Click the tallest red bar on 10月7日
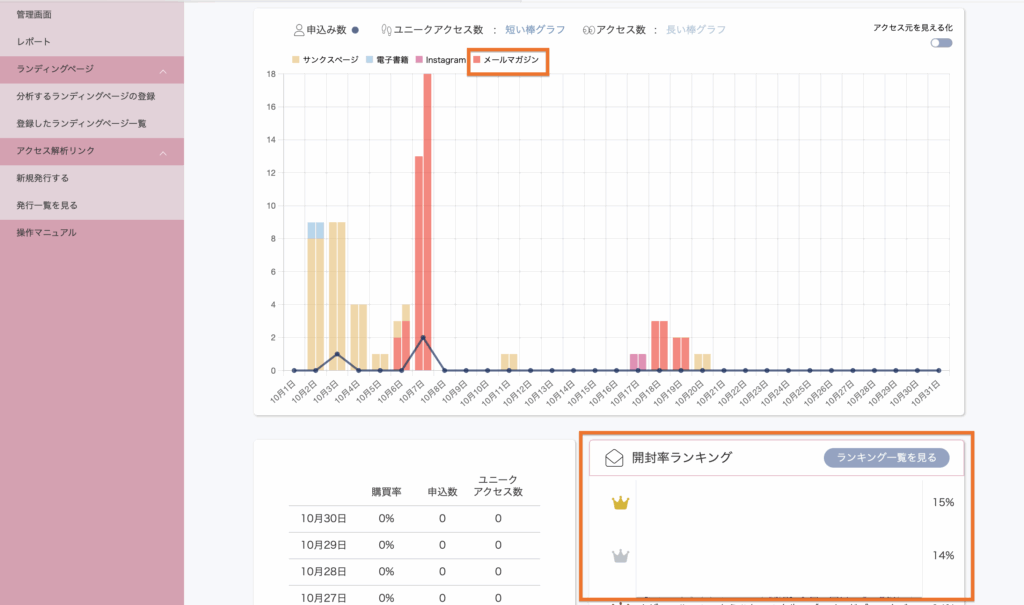This screenshot has width=1024, height=605. click(x=427, y=220)
